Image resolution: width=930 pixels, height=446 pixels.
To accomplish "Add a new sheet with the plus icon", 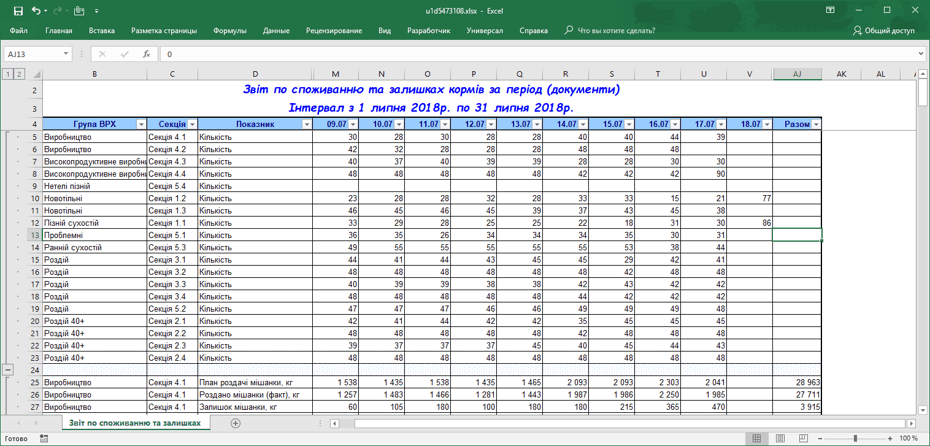I will tap(236, 423).
